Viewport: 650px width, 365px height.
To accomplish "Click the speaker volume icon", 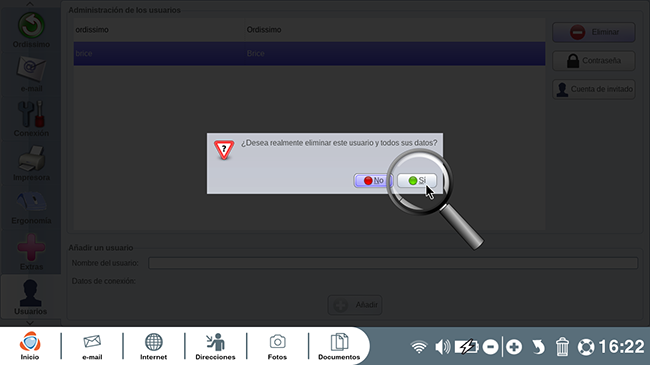I will (x=442, y=347).
